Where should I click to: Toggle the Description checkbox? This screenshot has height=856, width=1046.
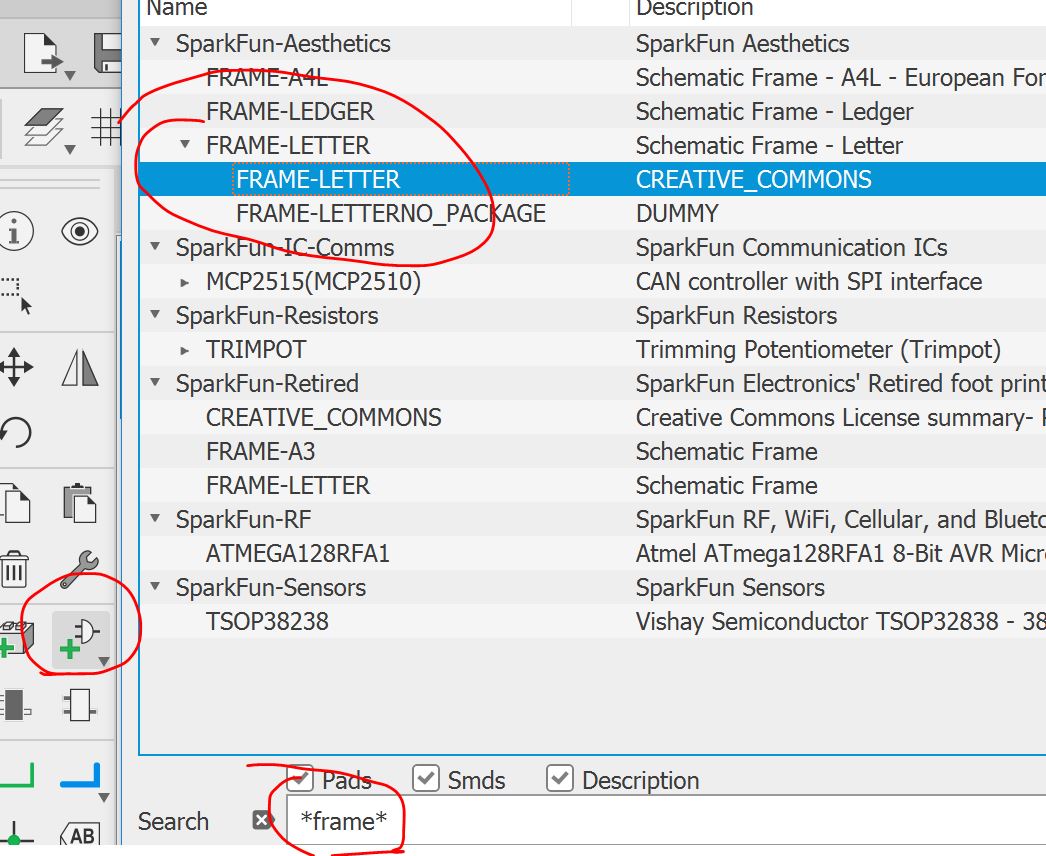tap(560, 778)
